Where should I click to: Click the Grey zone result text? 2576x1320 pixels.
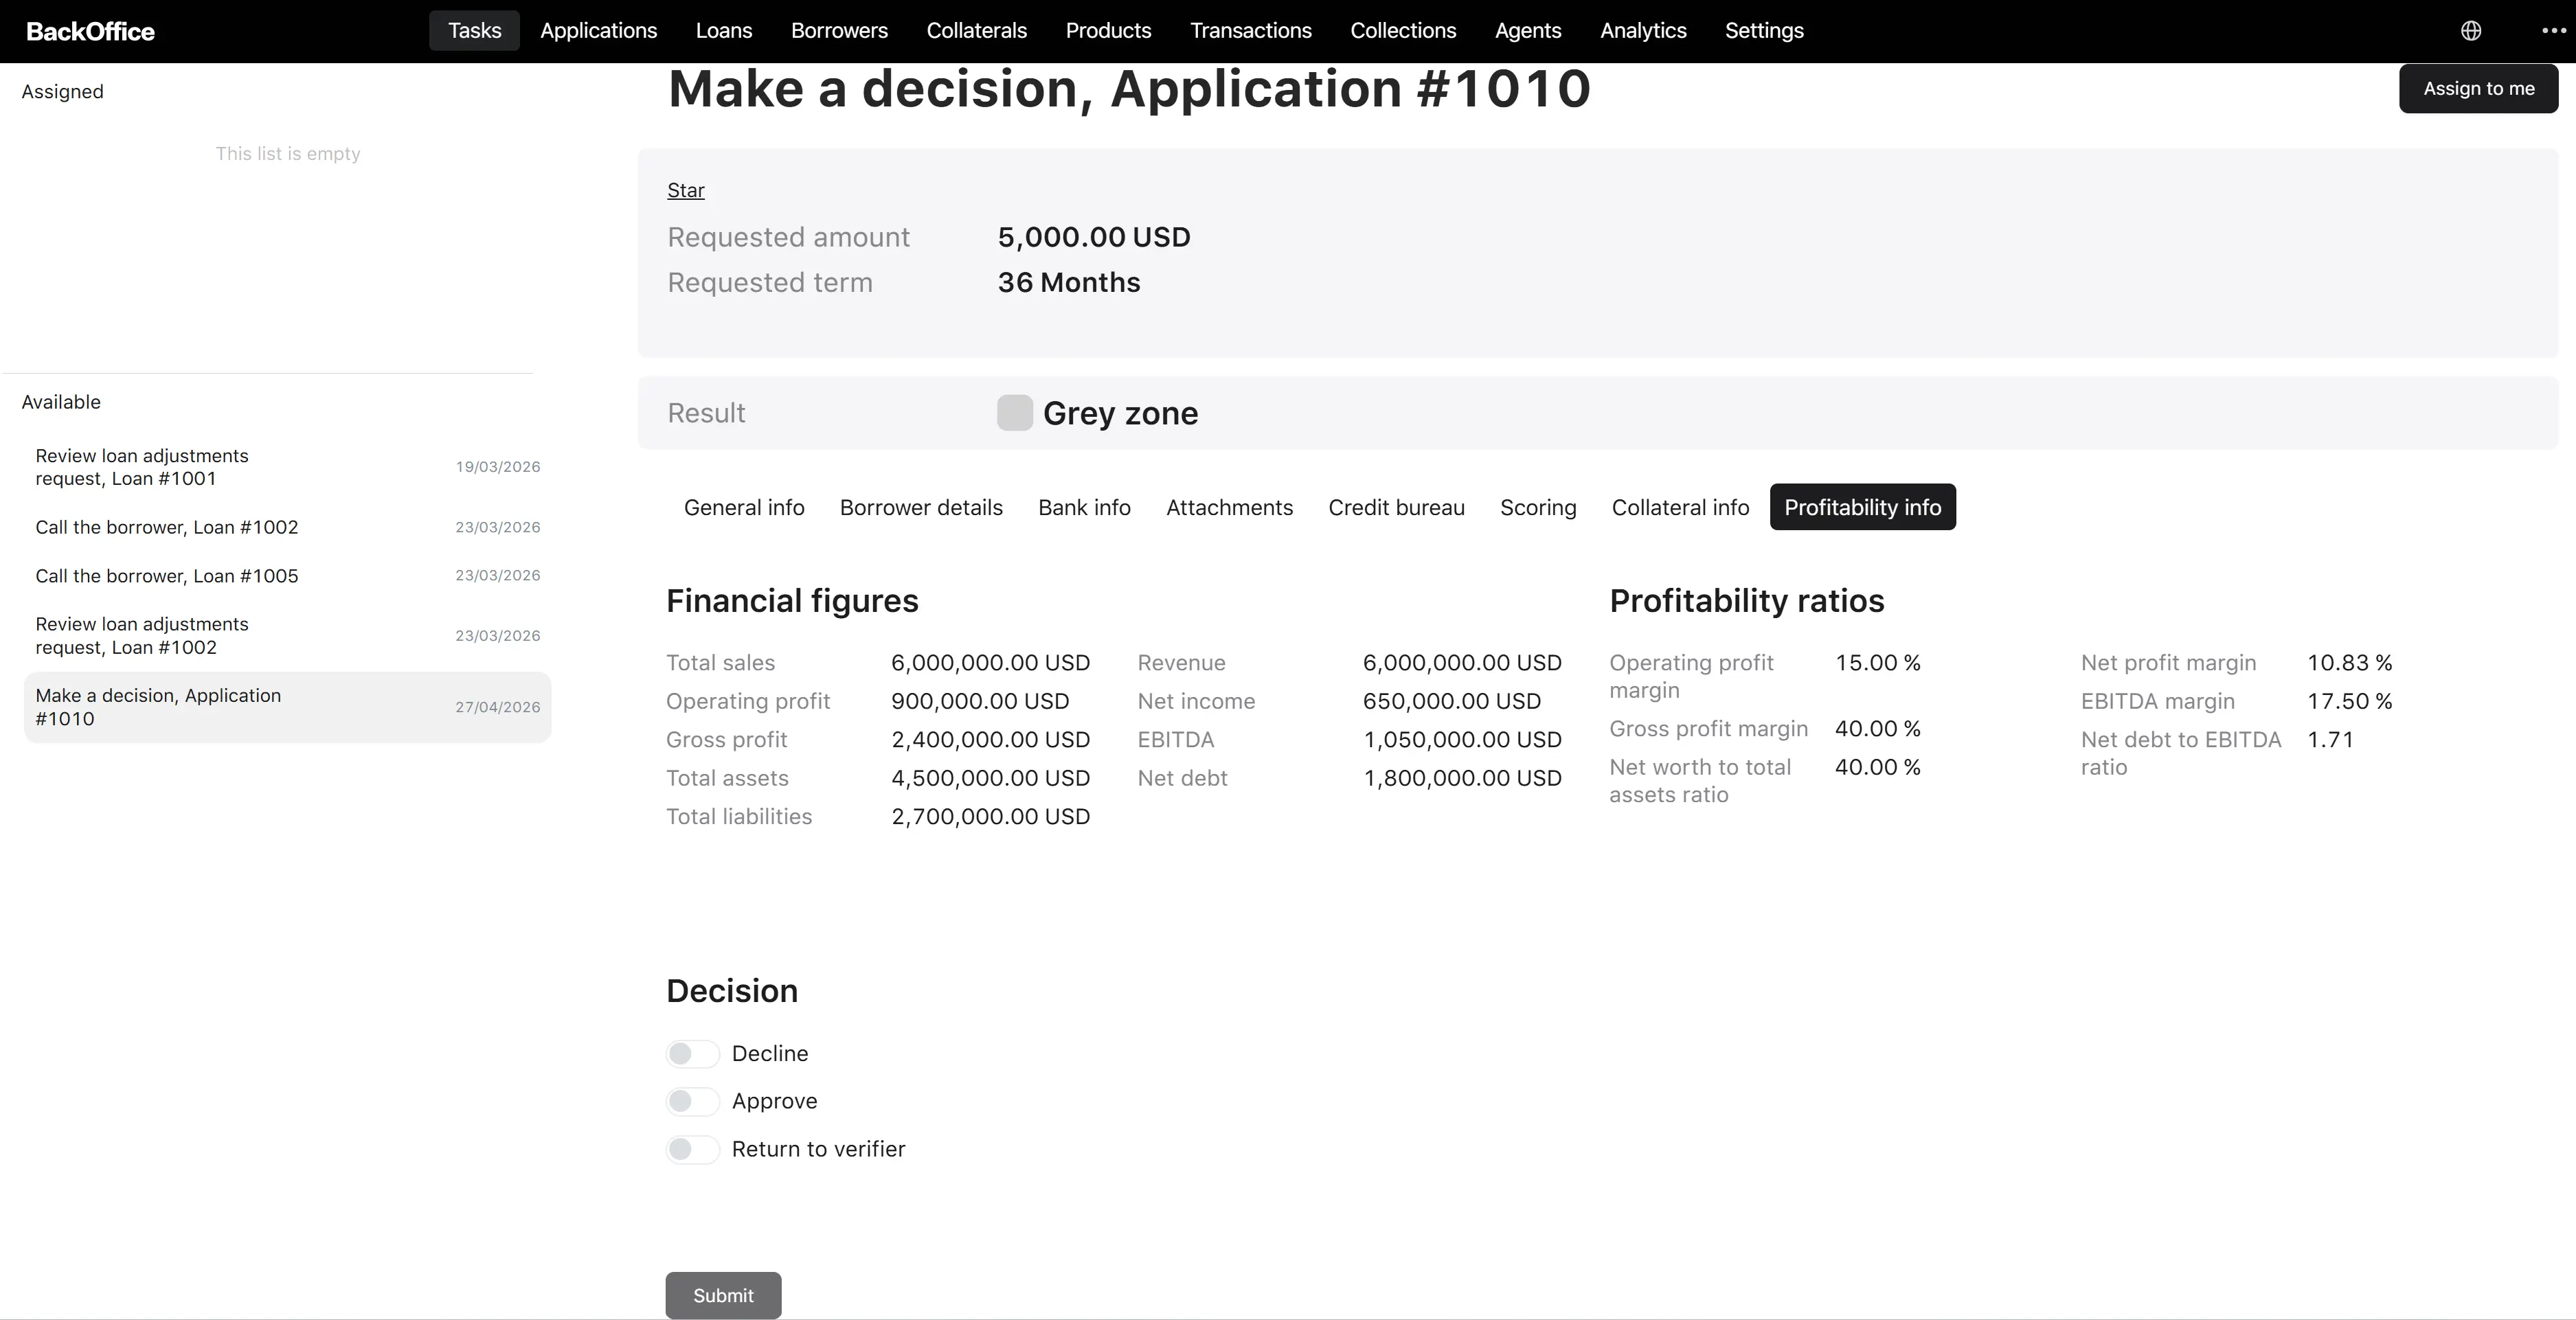coord(1120,414)
